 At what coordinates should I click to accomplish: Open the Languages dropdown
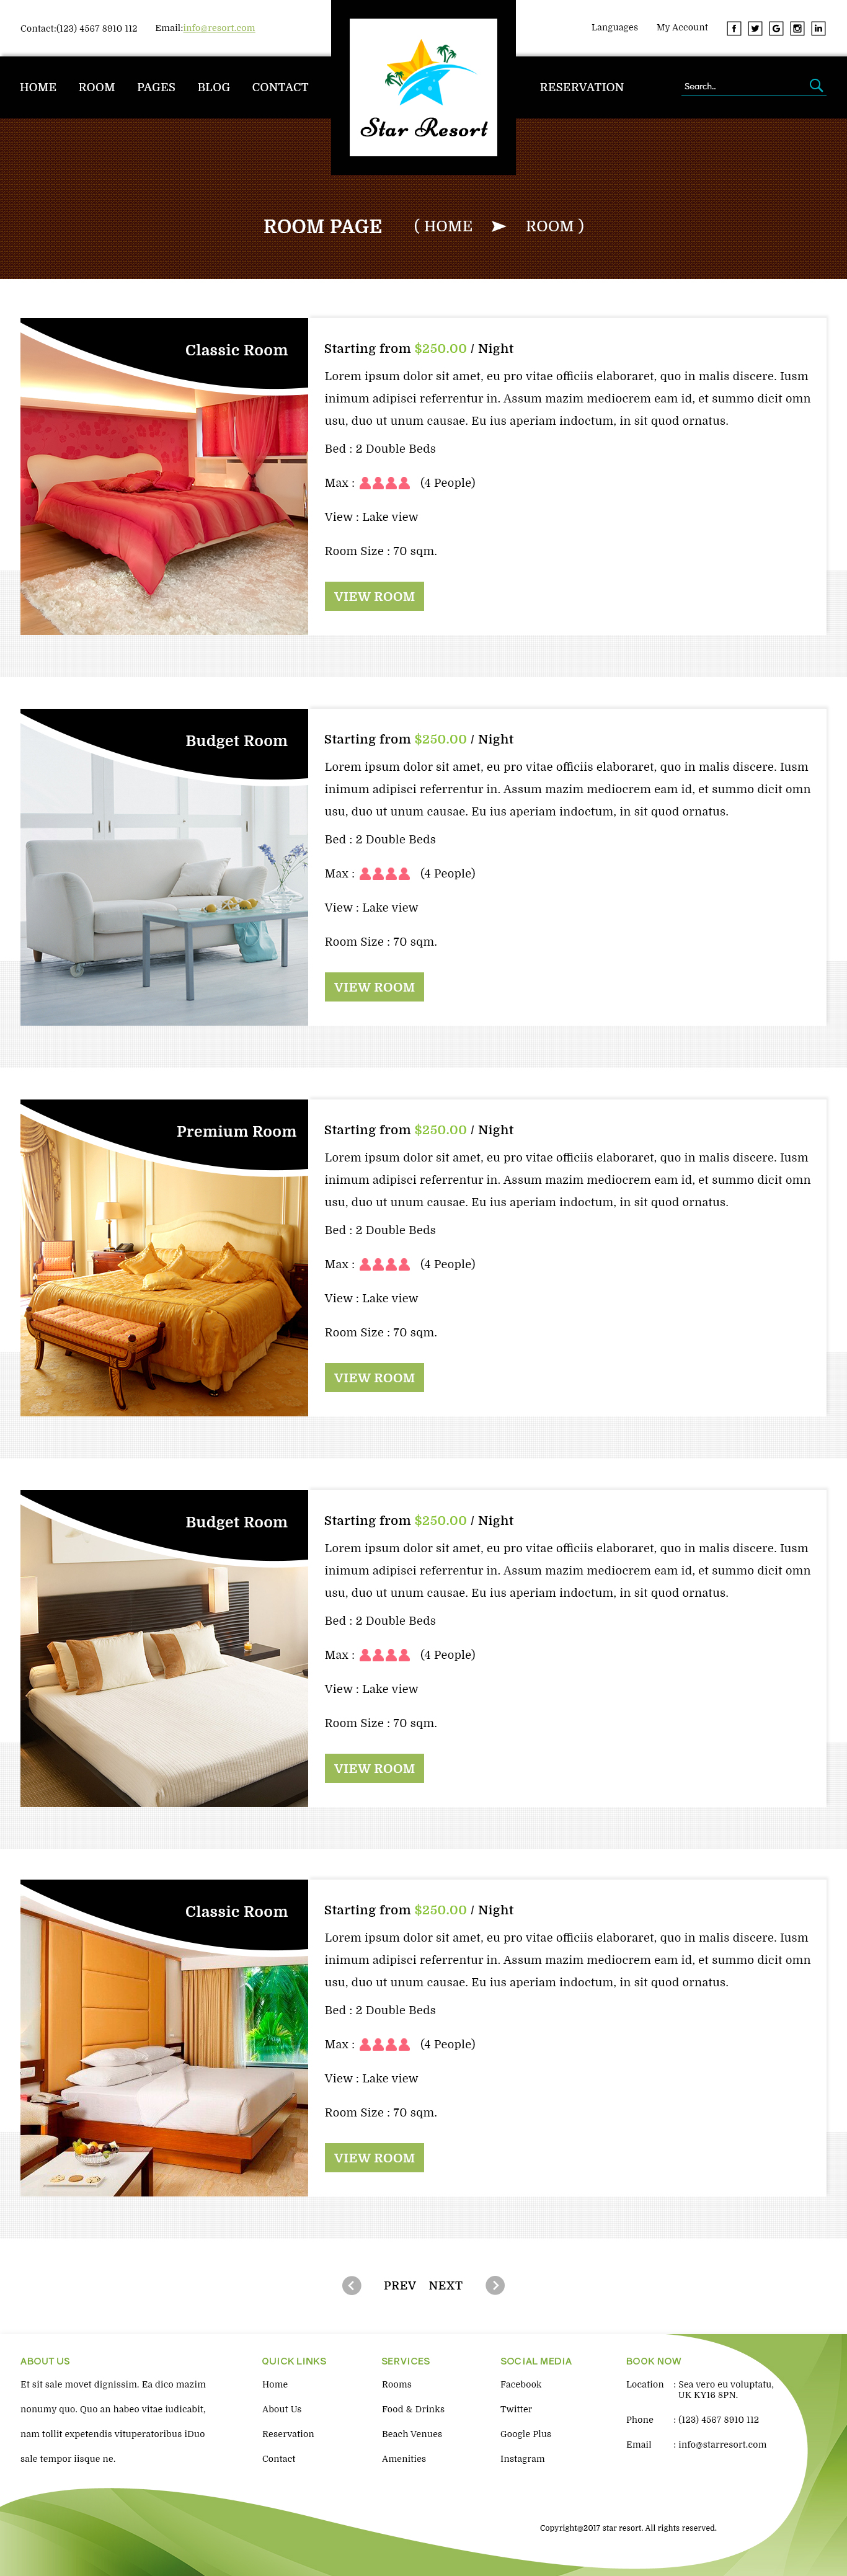click(x=614, y=27)
